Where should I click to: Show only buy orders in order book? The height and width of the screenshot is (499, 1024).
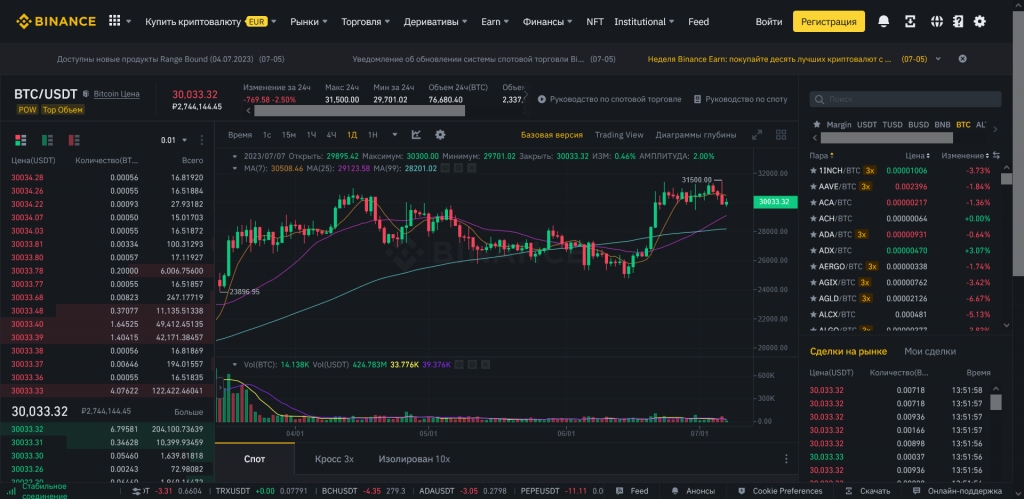pyautogui.click(x=44, y=140)
